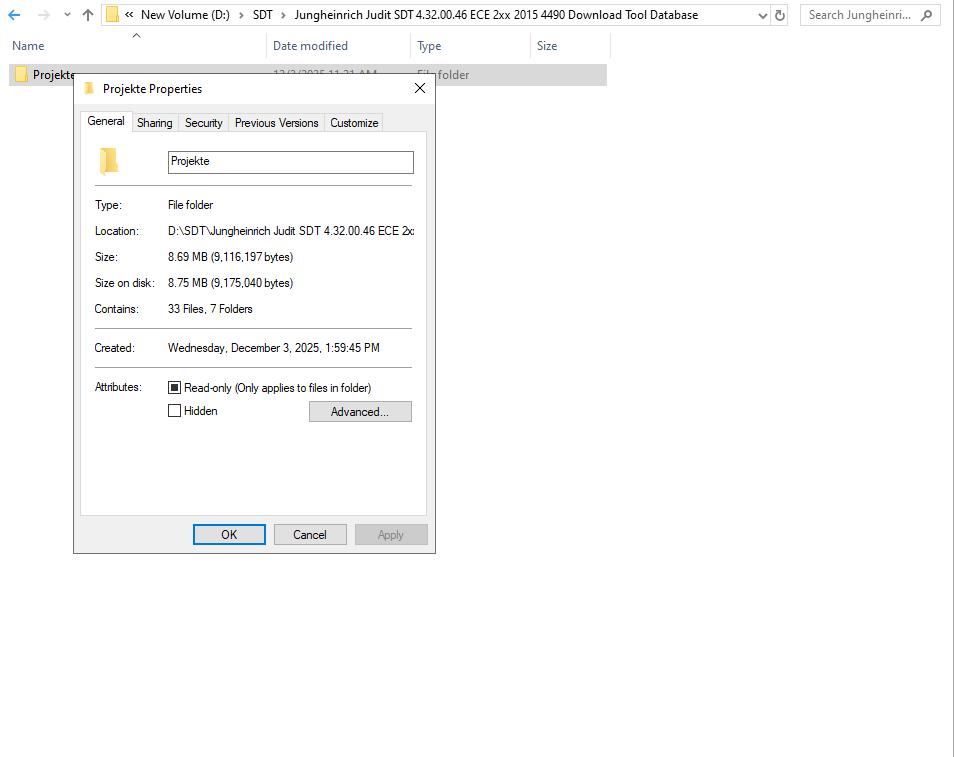This screenshot has height=757, width=954.
Task: Switch to the General tab
Action: (106, 121)
